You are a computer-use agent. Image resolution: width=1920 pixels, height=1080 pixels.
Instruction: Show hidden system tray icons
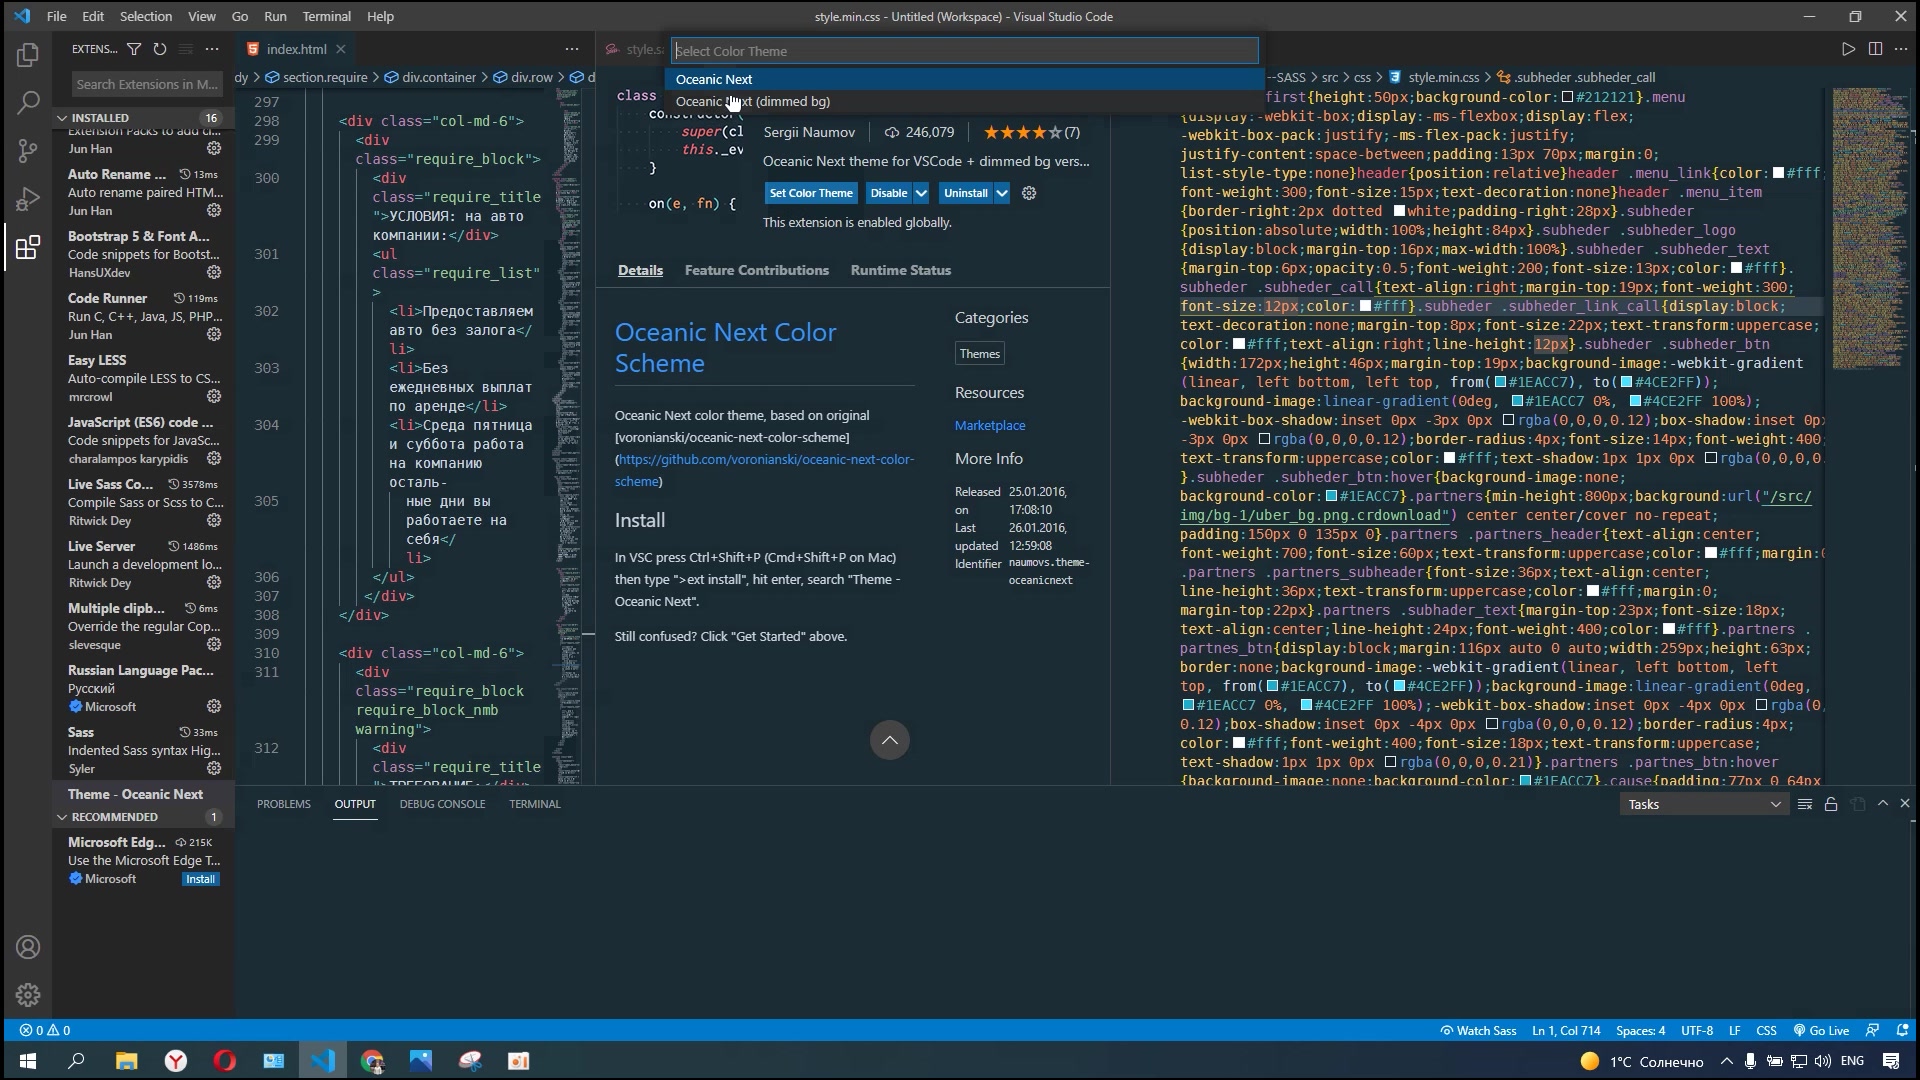[x=1727, y=1061]
